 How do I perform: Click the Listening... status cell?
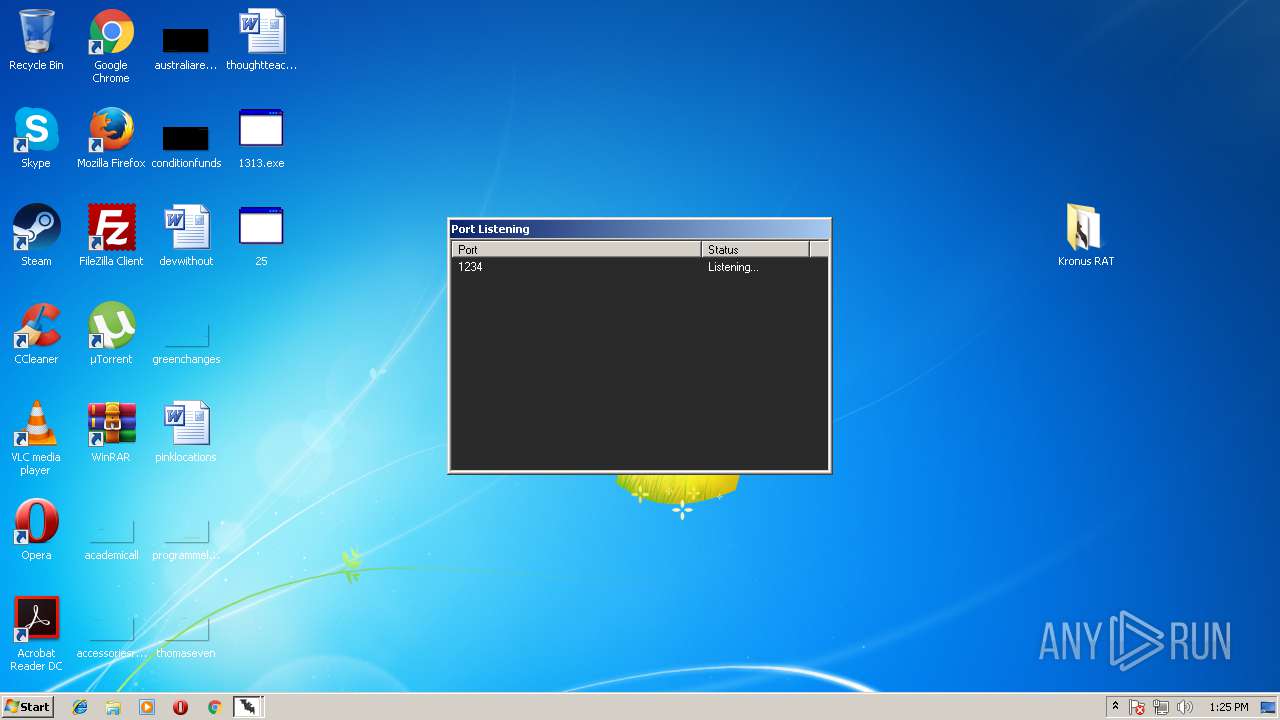[x=733, y=267]
